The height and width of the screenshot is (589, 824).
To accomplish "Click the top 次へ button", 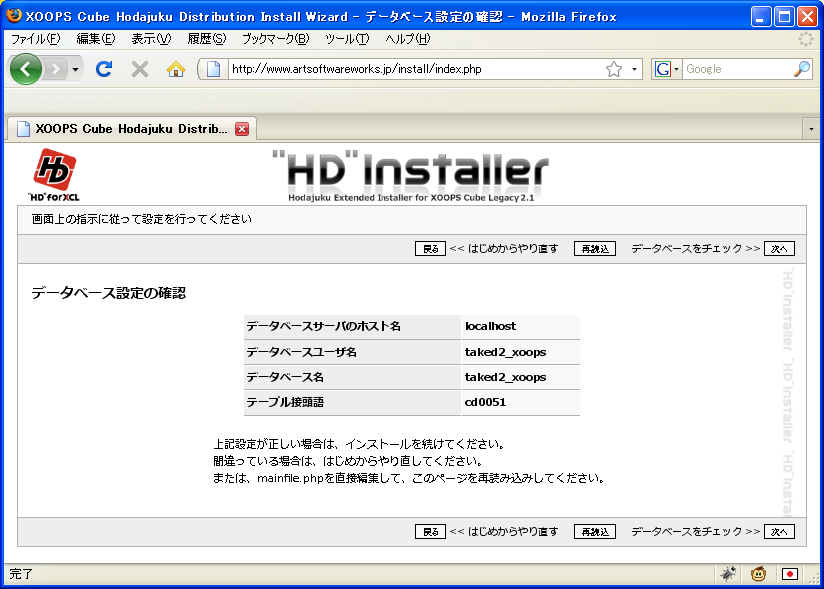I will [779, 249].
